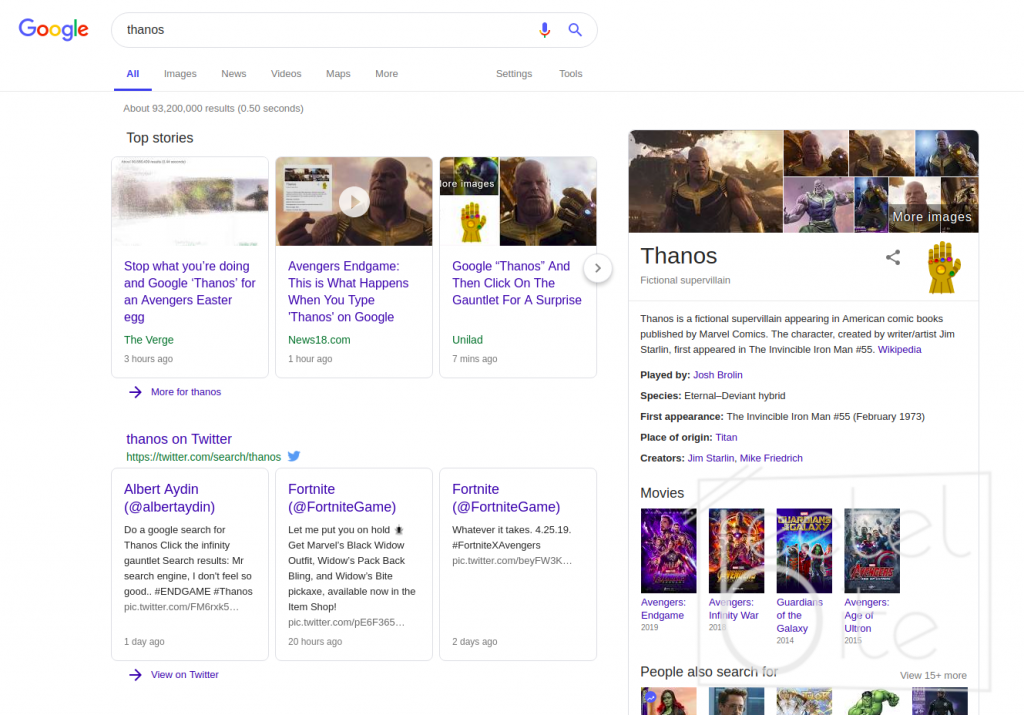Switch to the Images tab

[x=180, y=74]
